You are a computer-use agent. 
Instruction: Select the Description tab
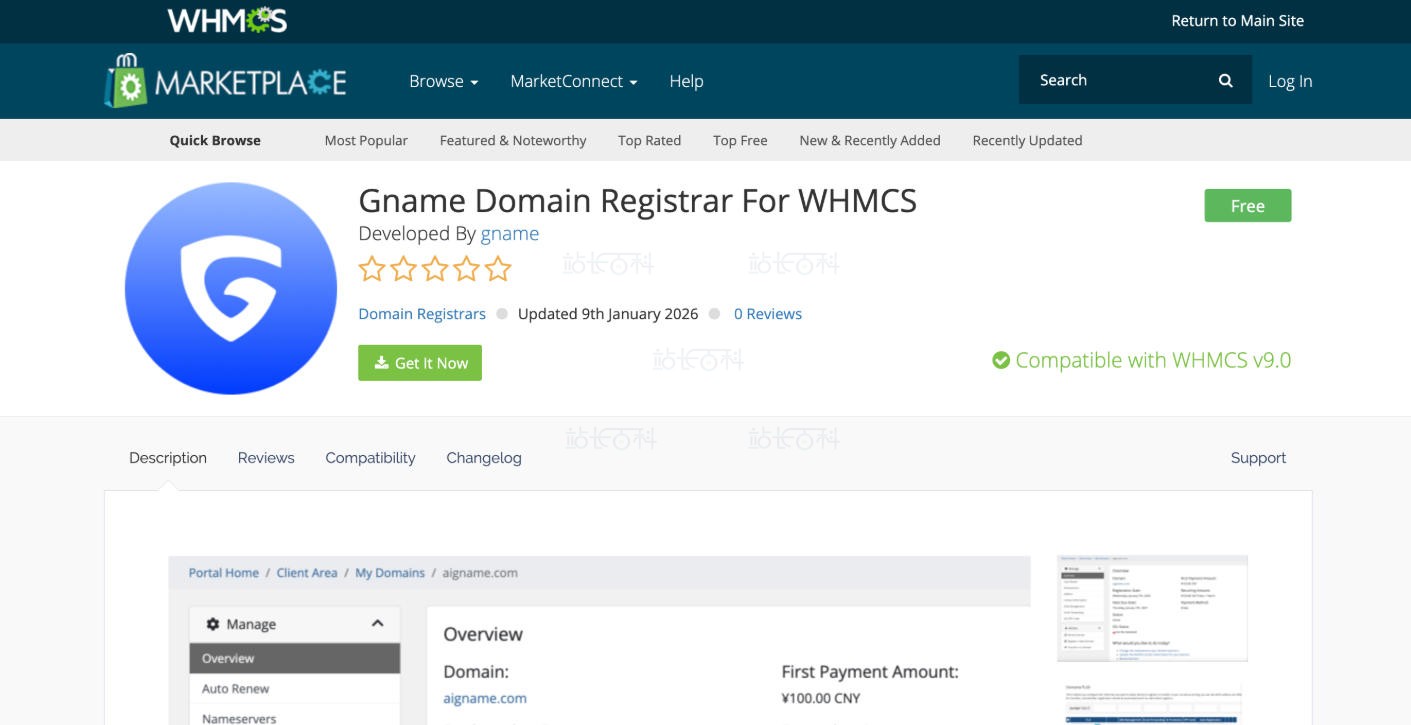click(x=168, y=458)
